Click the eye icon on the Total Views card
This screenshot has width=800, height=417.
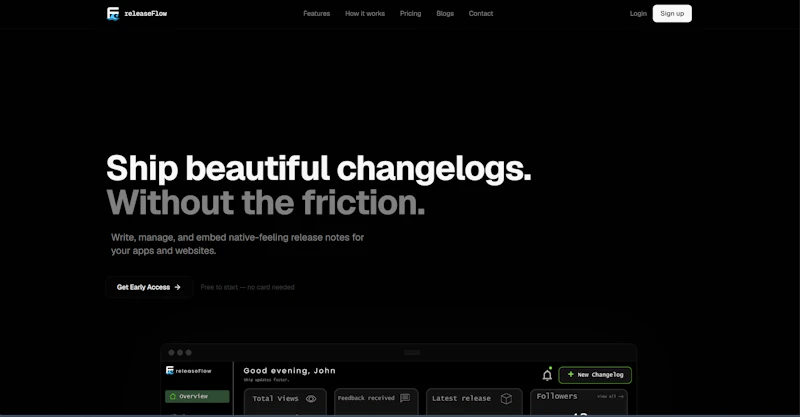tap(311, 399)
